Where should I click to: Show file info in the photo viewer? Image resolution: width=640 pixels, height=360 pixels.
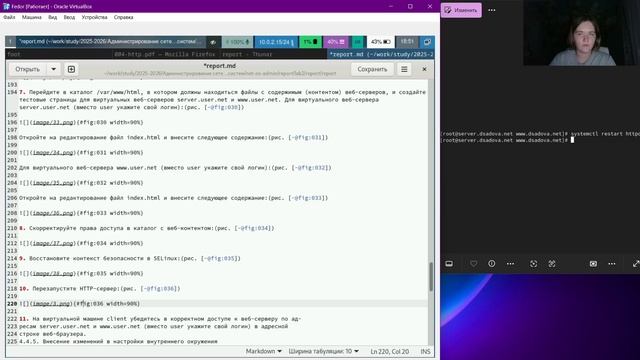tap(491, 264)
